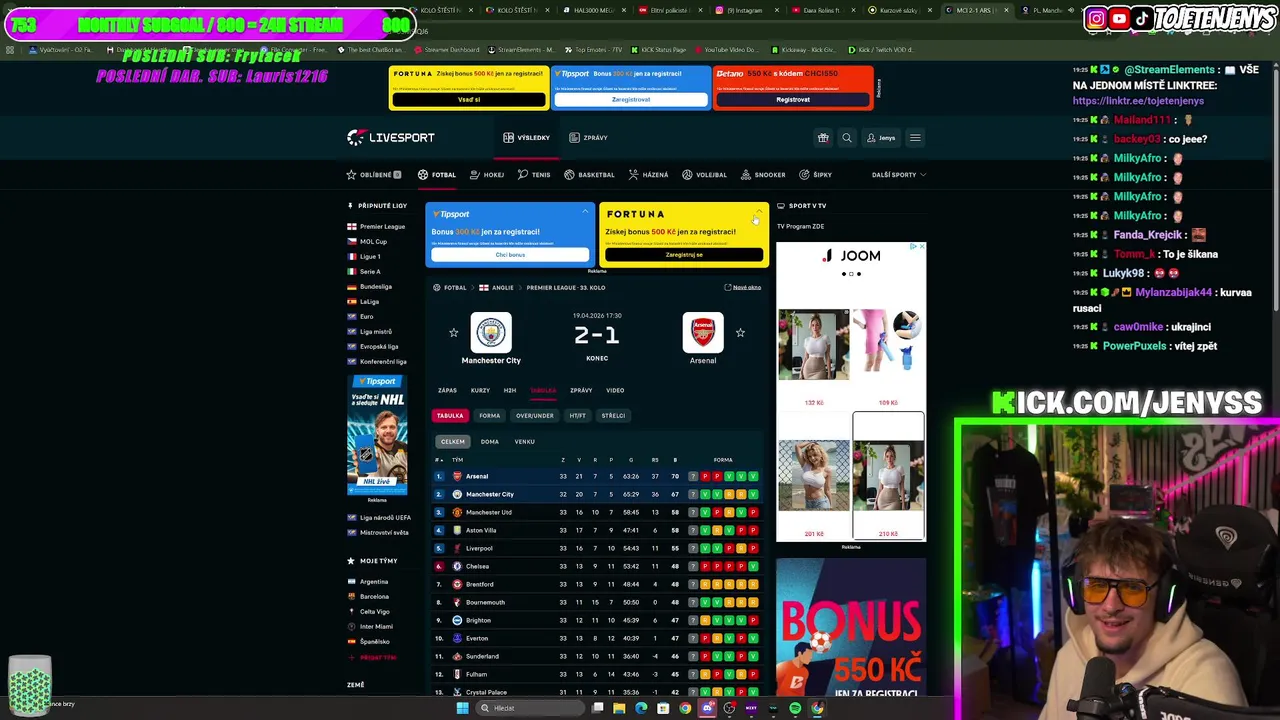
Task: Select the Celkem standings filter
Action: 452,442
